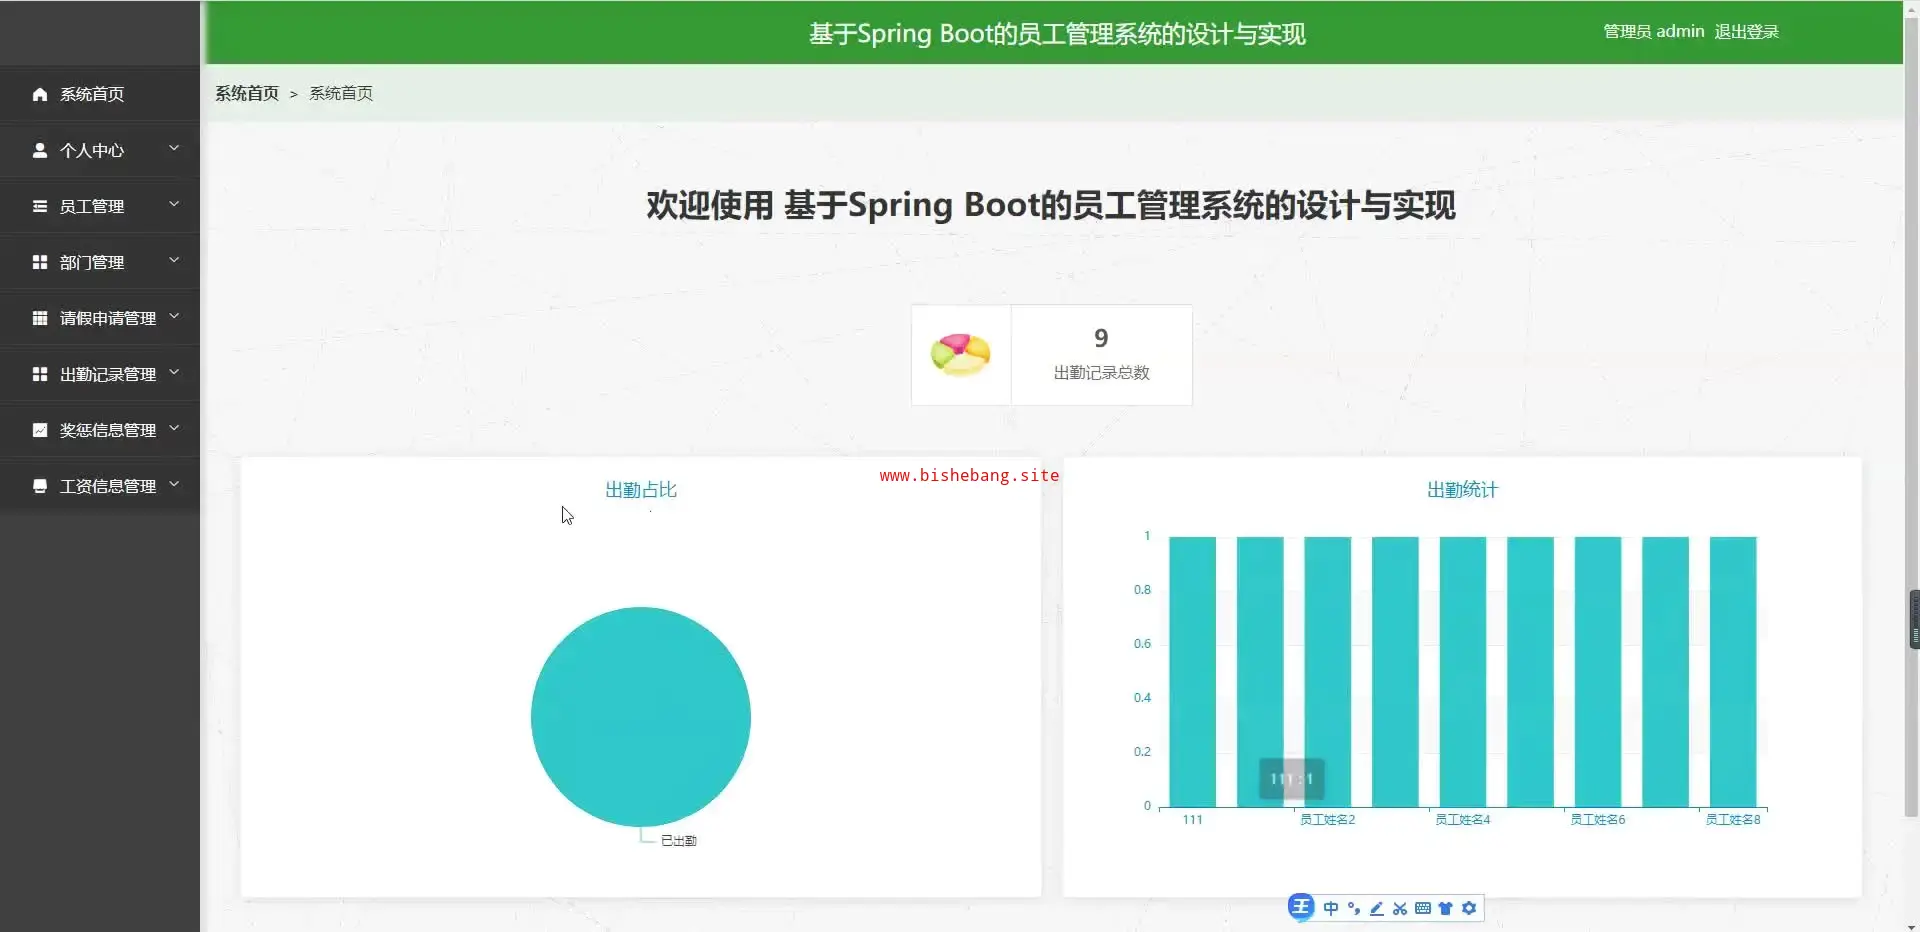
Task: Click the bar above 员工姓名8
Action: (x=1733, y=671)
